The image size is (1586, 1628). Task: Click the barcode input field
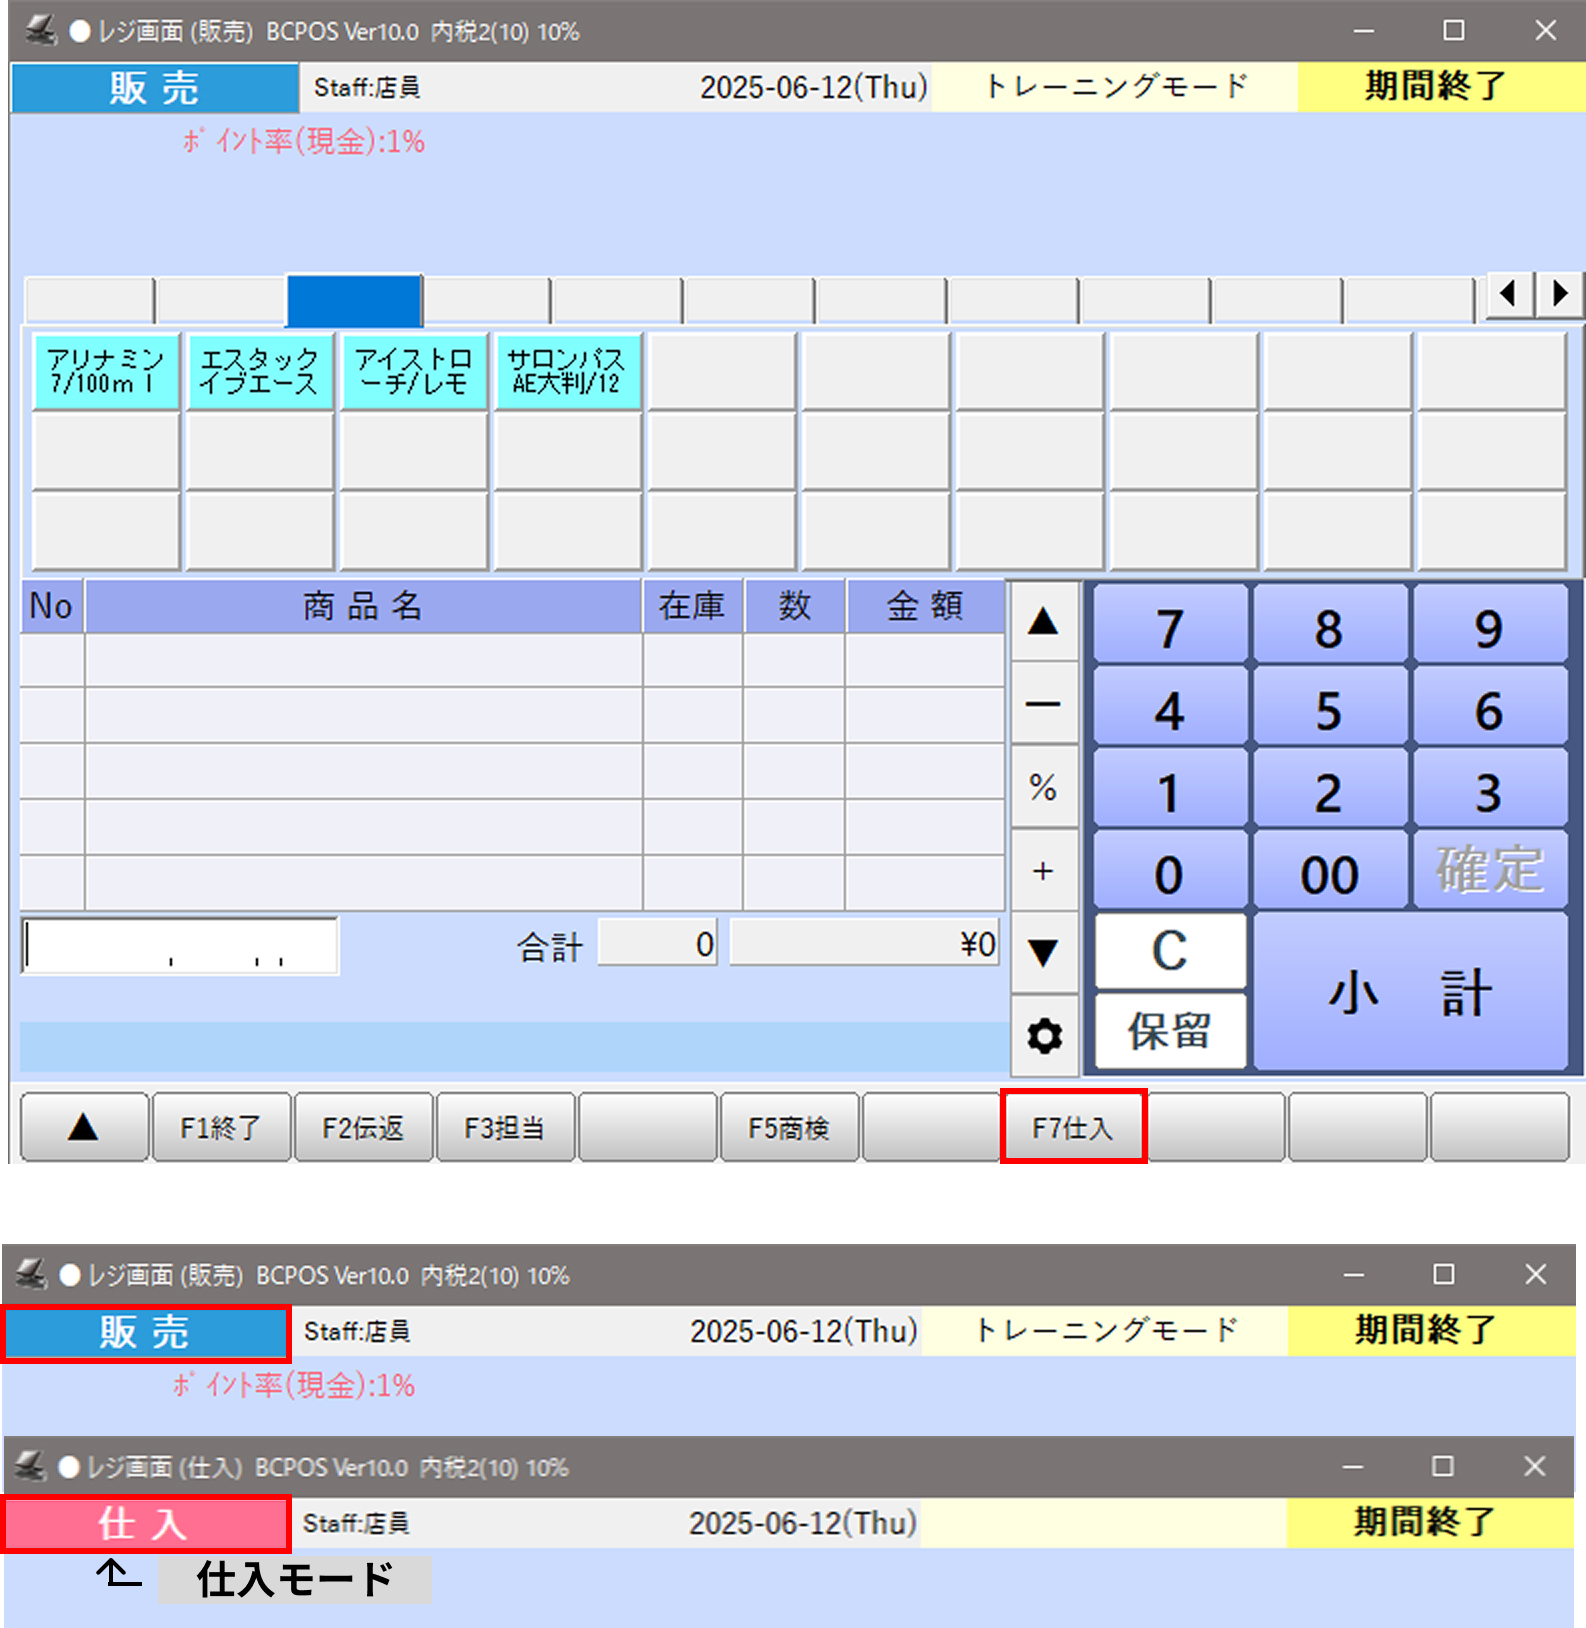180,946
